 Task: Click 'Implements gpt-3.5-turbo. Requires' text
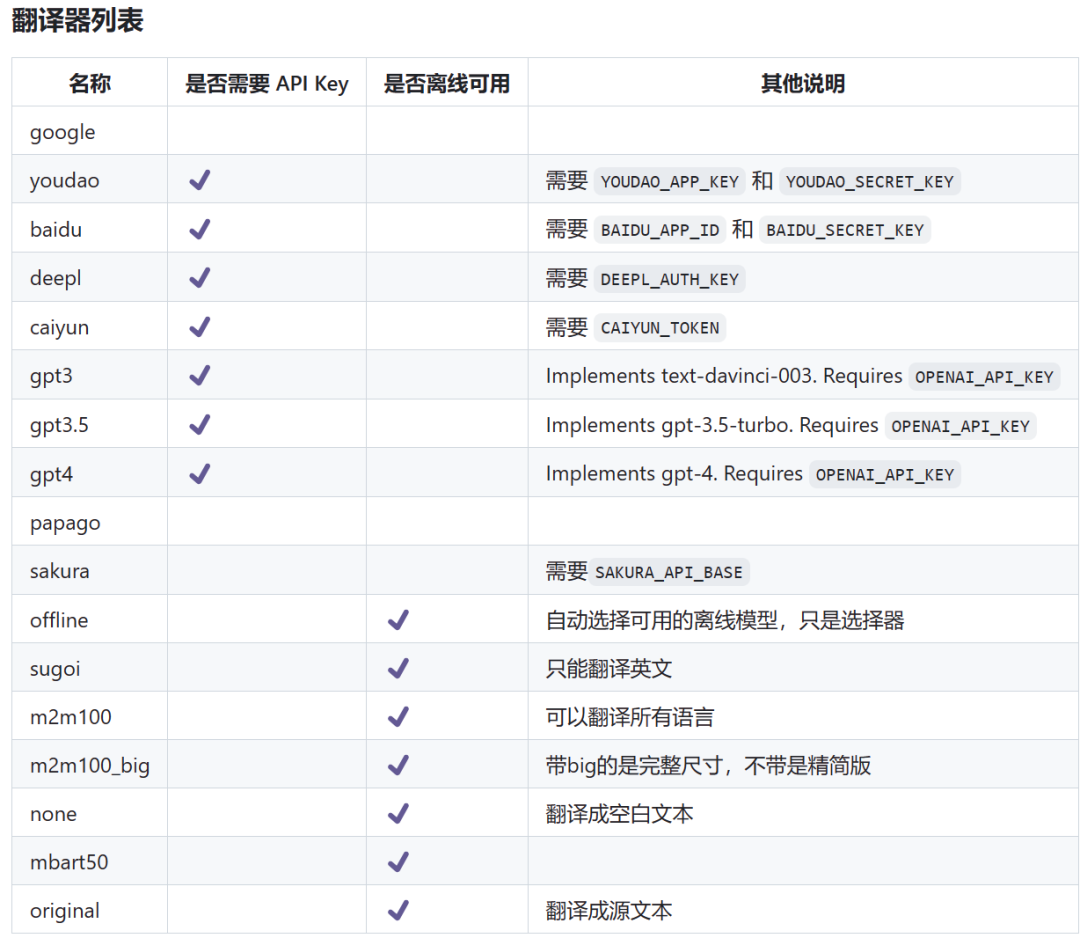(712, 425)
